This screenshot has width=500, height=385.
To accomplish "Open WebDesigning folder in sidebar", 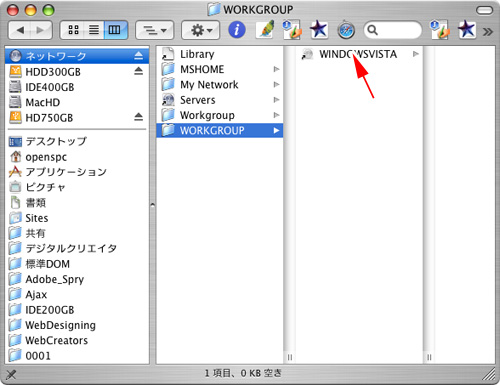I will (77, 325).
